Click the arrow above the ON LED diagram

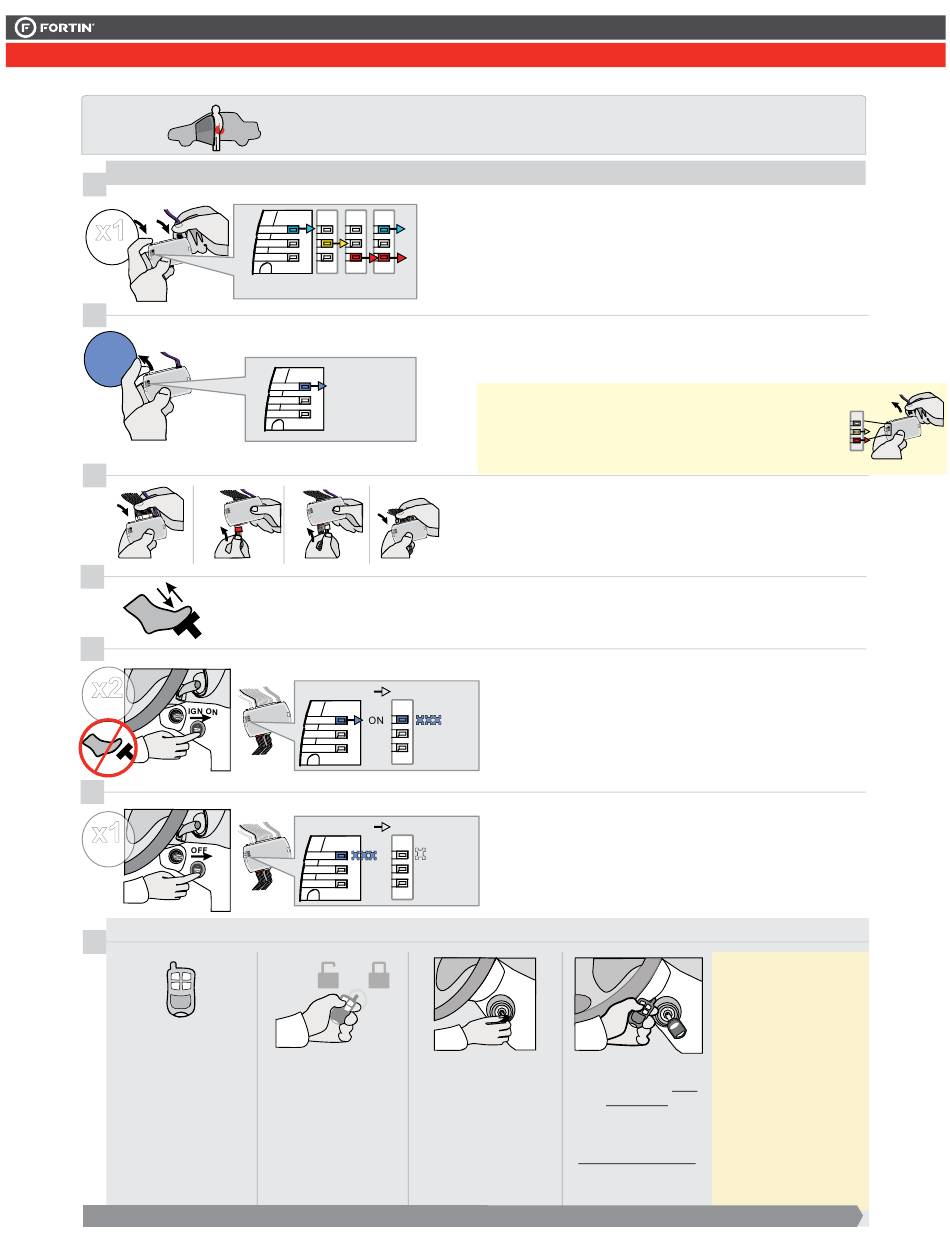point(382,689)
